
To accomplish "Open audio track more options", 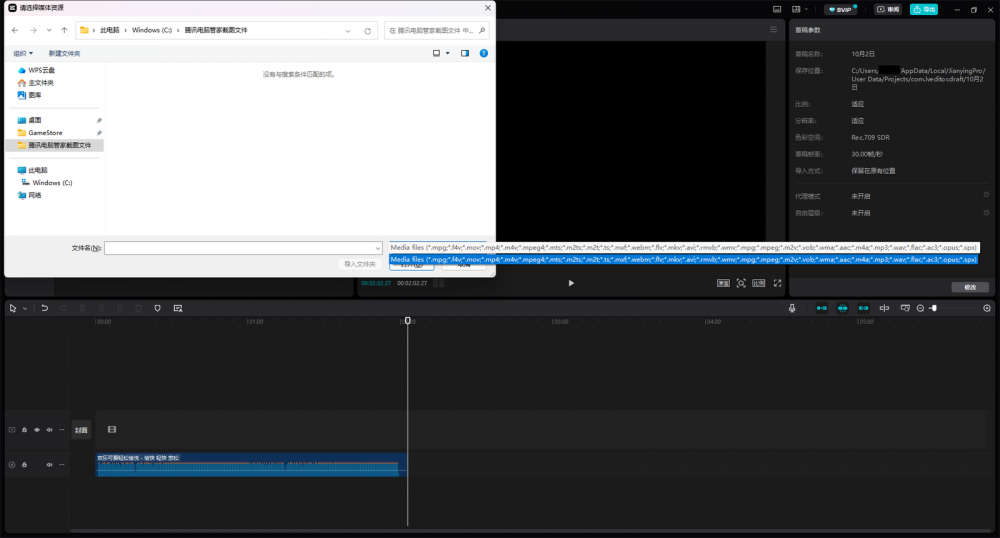I will click(62, 465).
